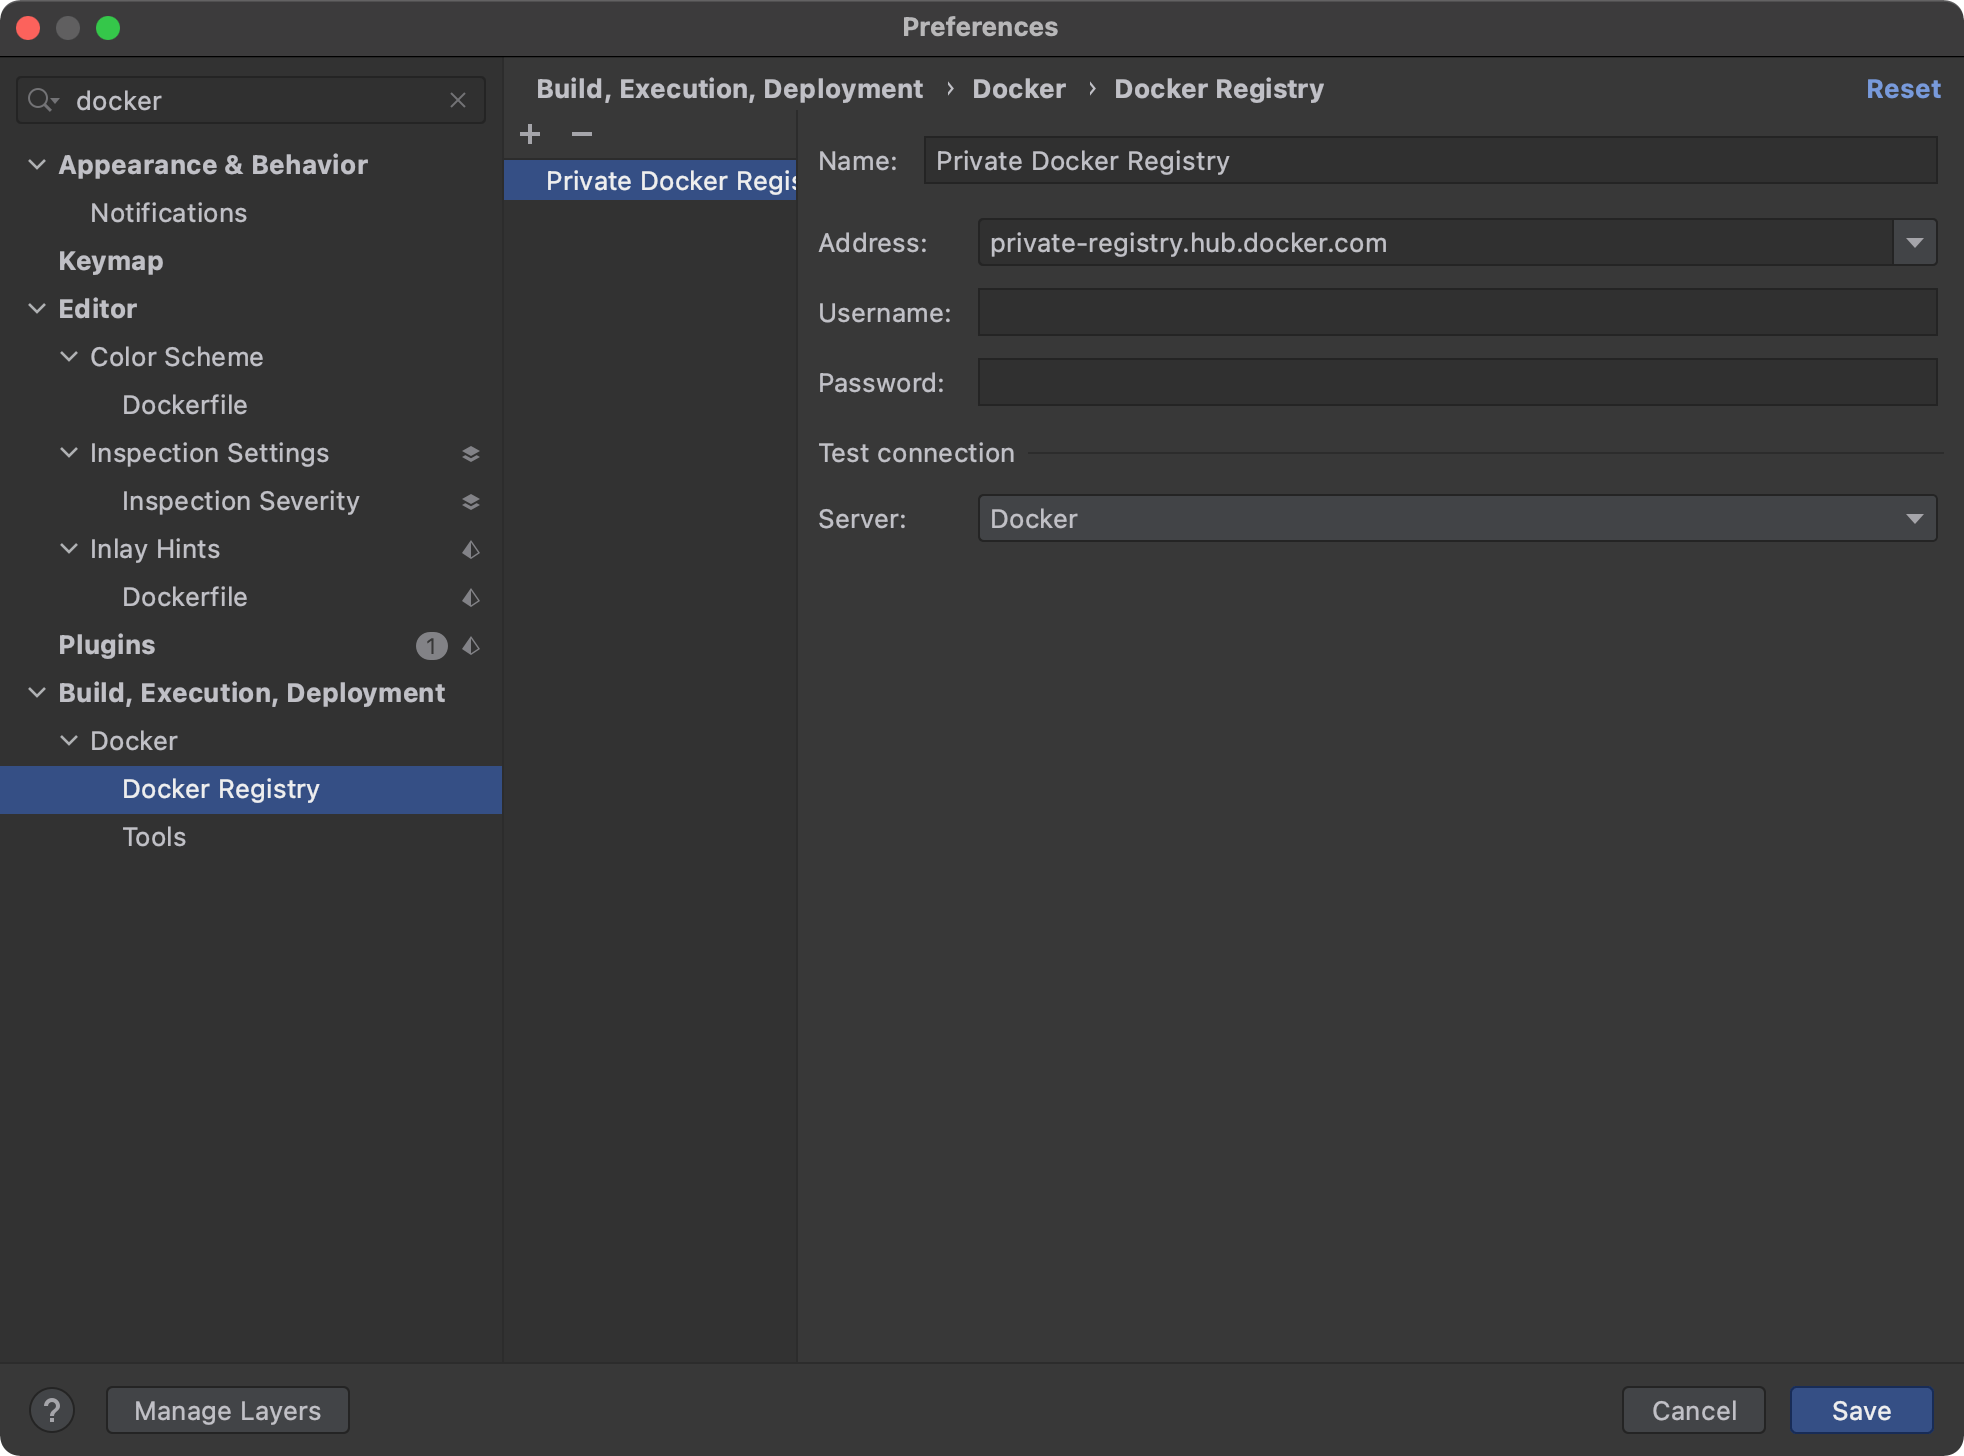The image size is (1964, 1456).
Task: Select the Appearance & Behavior section
Action: pos(211,164)
